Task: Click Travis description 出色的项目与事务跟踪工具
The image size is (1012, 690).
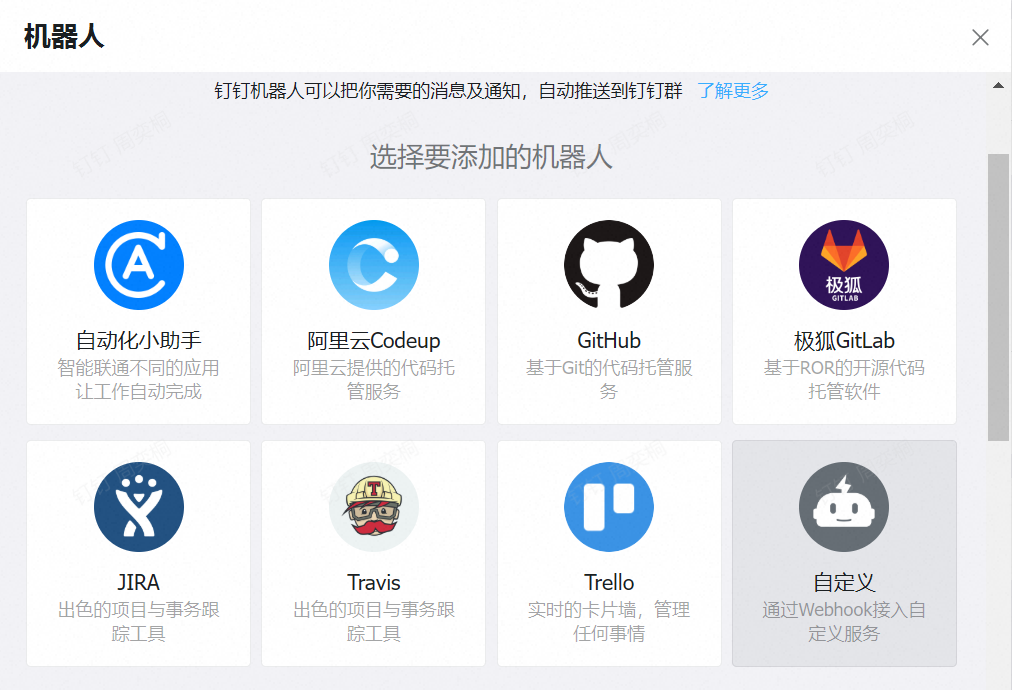Action: coord(374,622)
